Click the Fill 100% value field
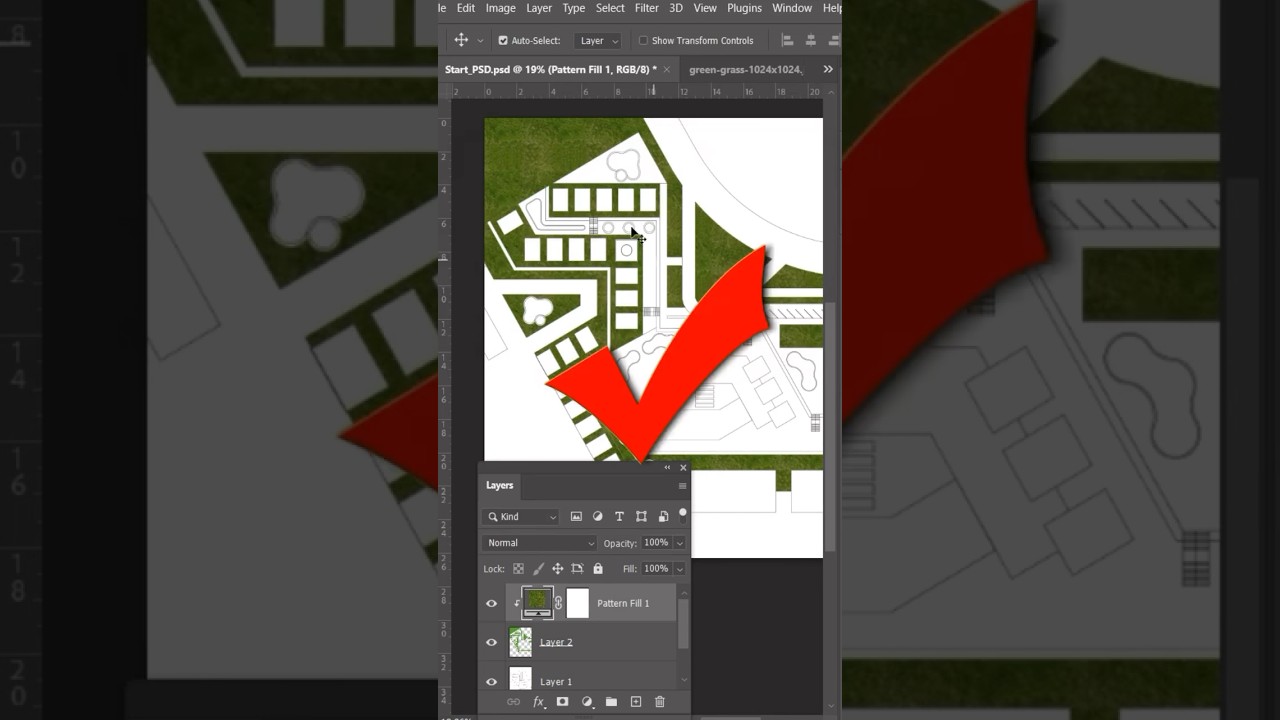Image resolution: width=1280 pixels, height=720 pixels. point(656,569)
